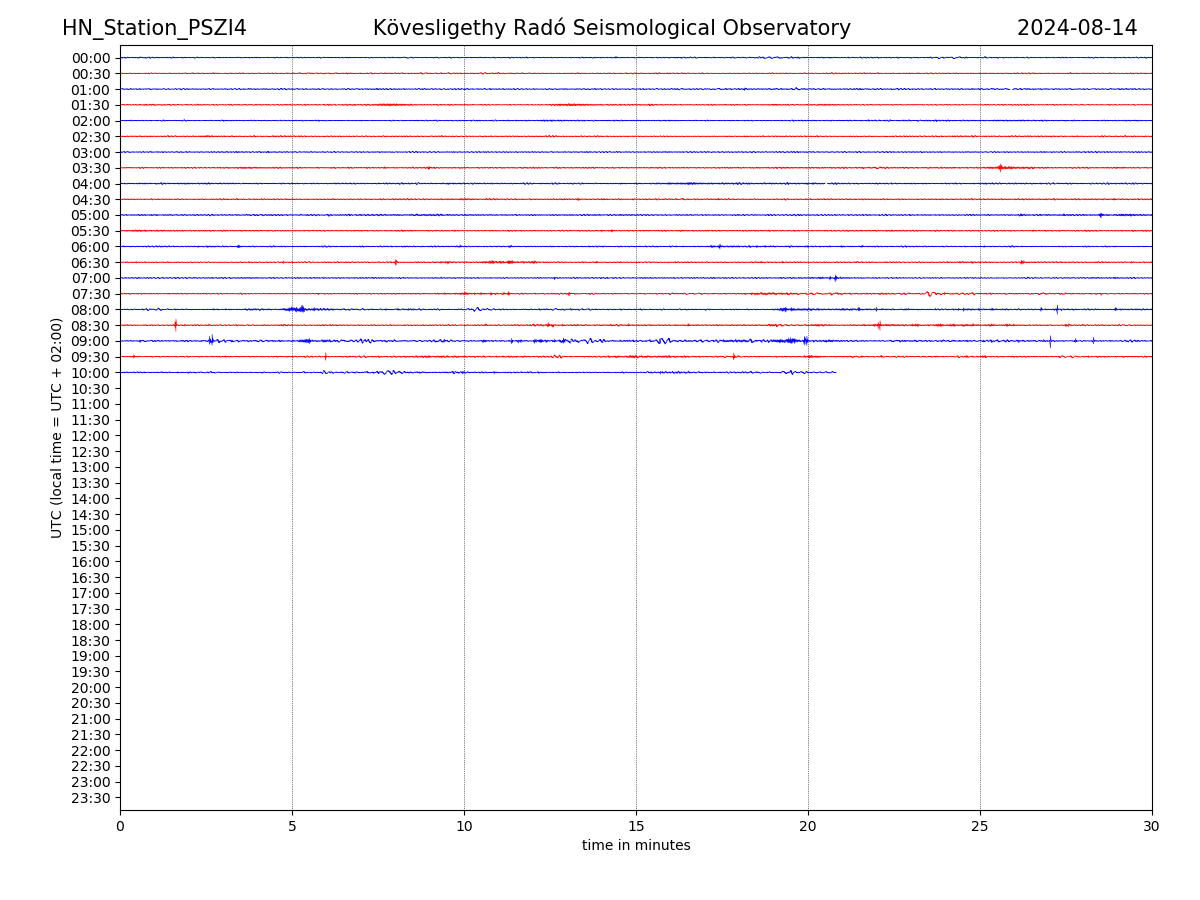Click the first blue spike on the 09:00 trace
The height and width of the screenshot is (900, 1200).
click(211, 340)
